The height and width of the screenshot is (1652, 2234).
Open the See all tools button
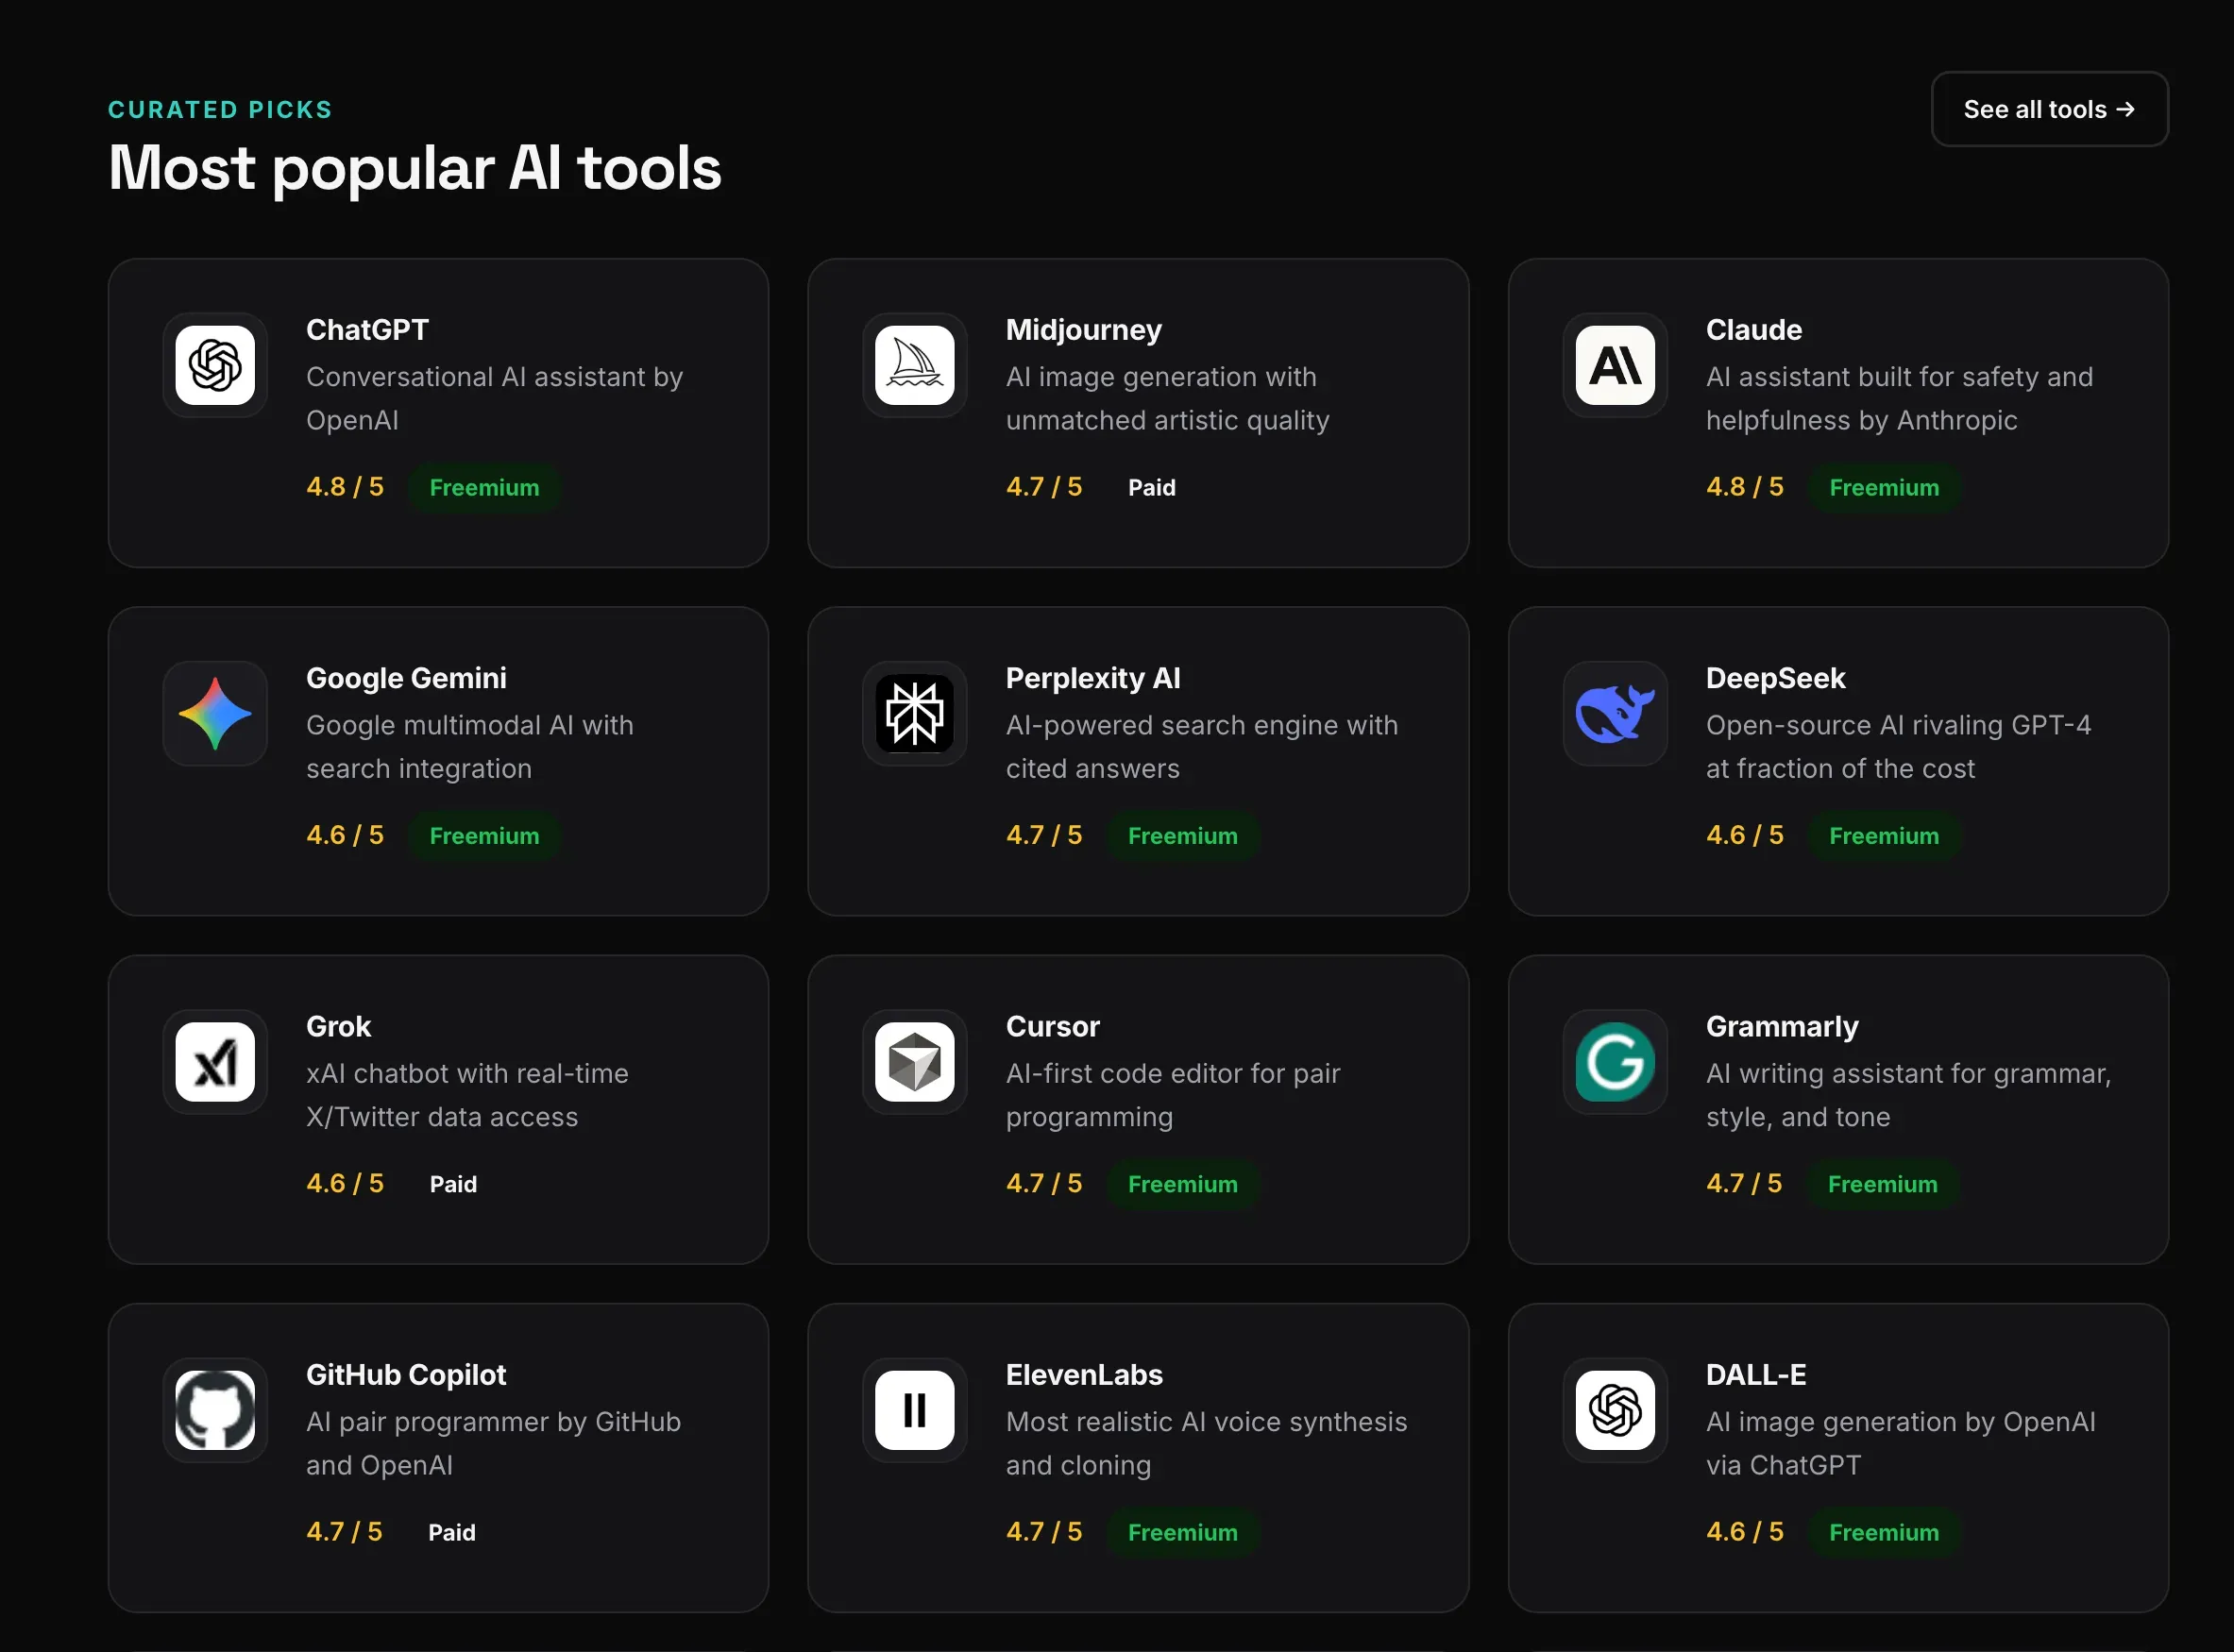[2048, 109]
